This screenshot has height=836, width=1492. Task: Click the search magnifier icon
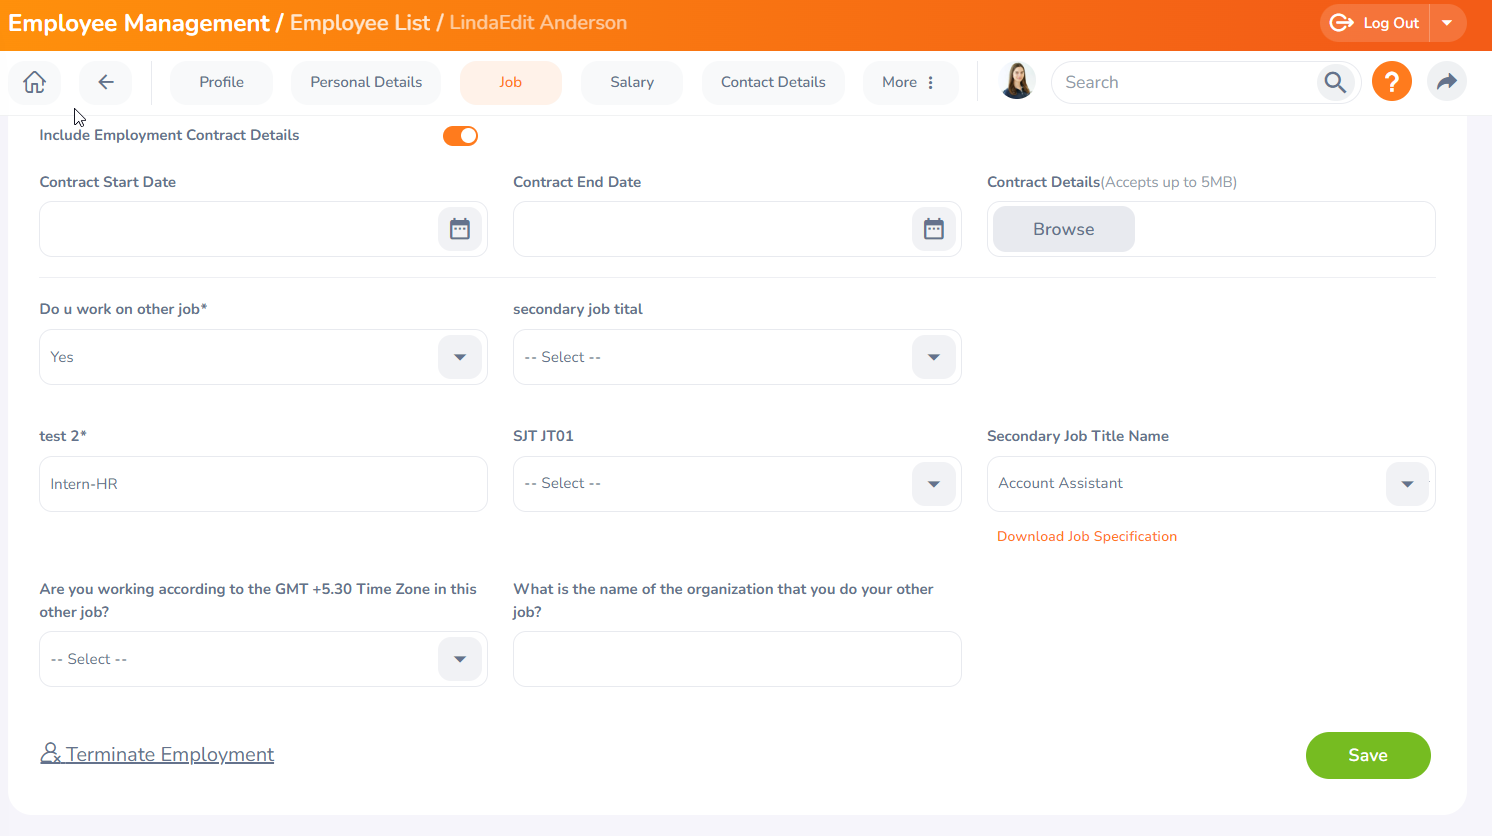(x=1335, y=82)
